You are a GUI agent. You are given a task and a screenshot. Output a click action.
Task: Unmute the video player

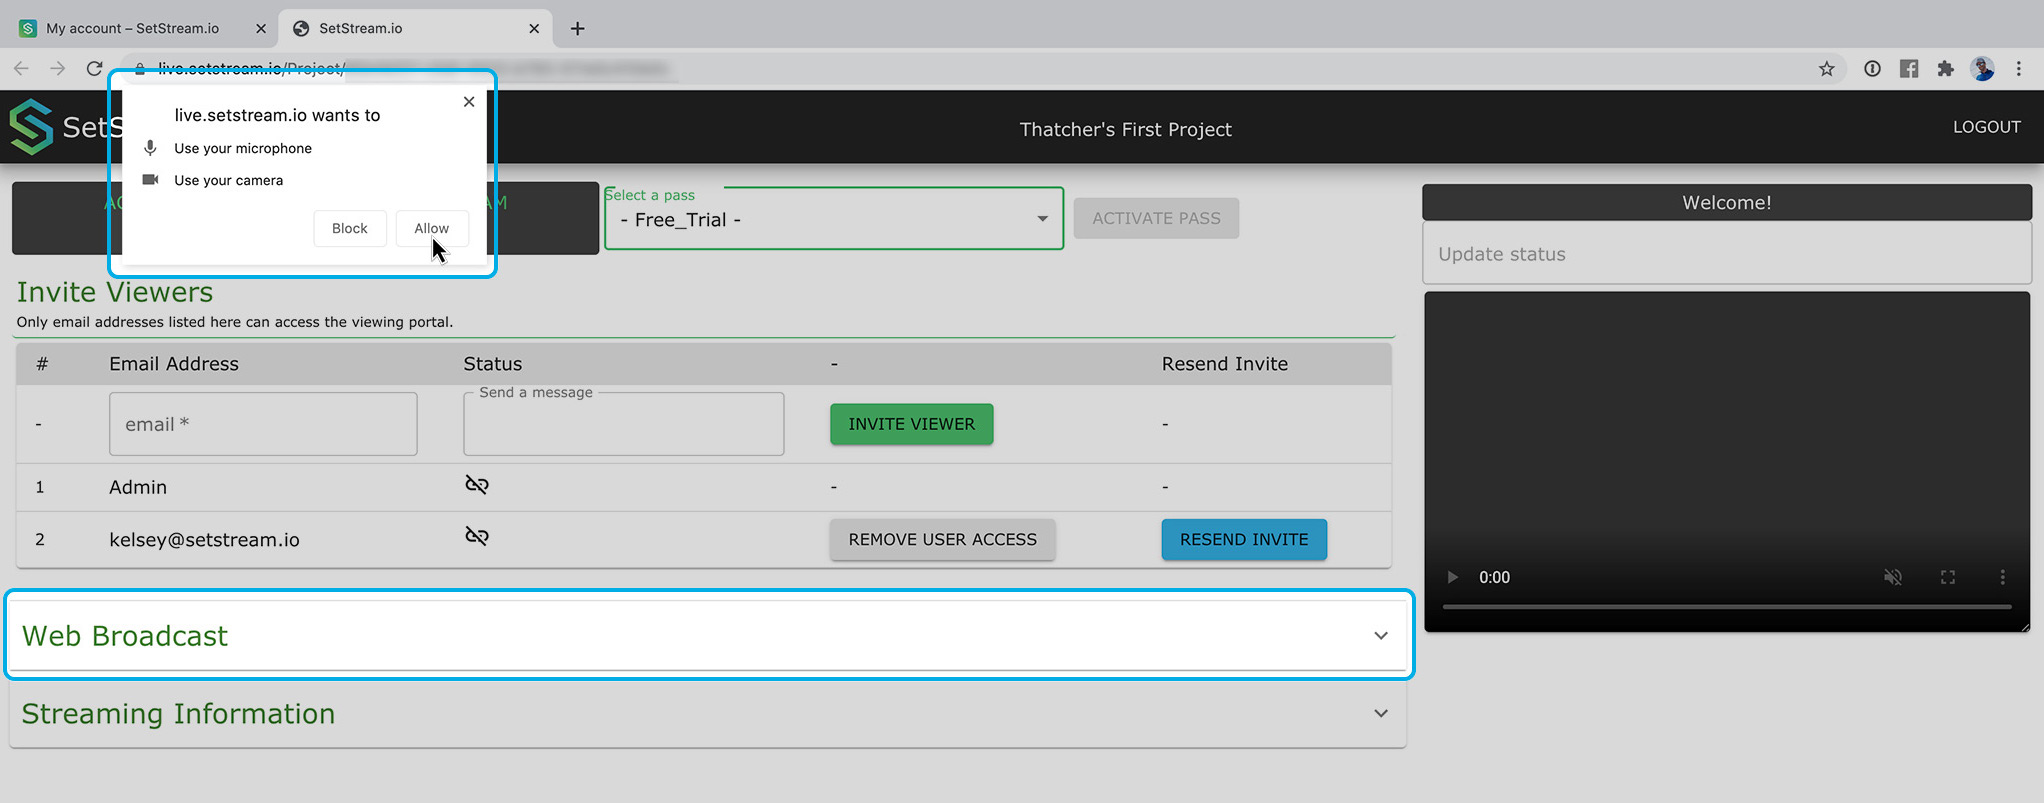pos(1893,577)
